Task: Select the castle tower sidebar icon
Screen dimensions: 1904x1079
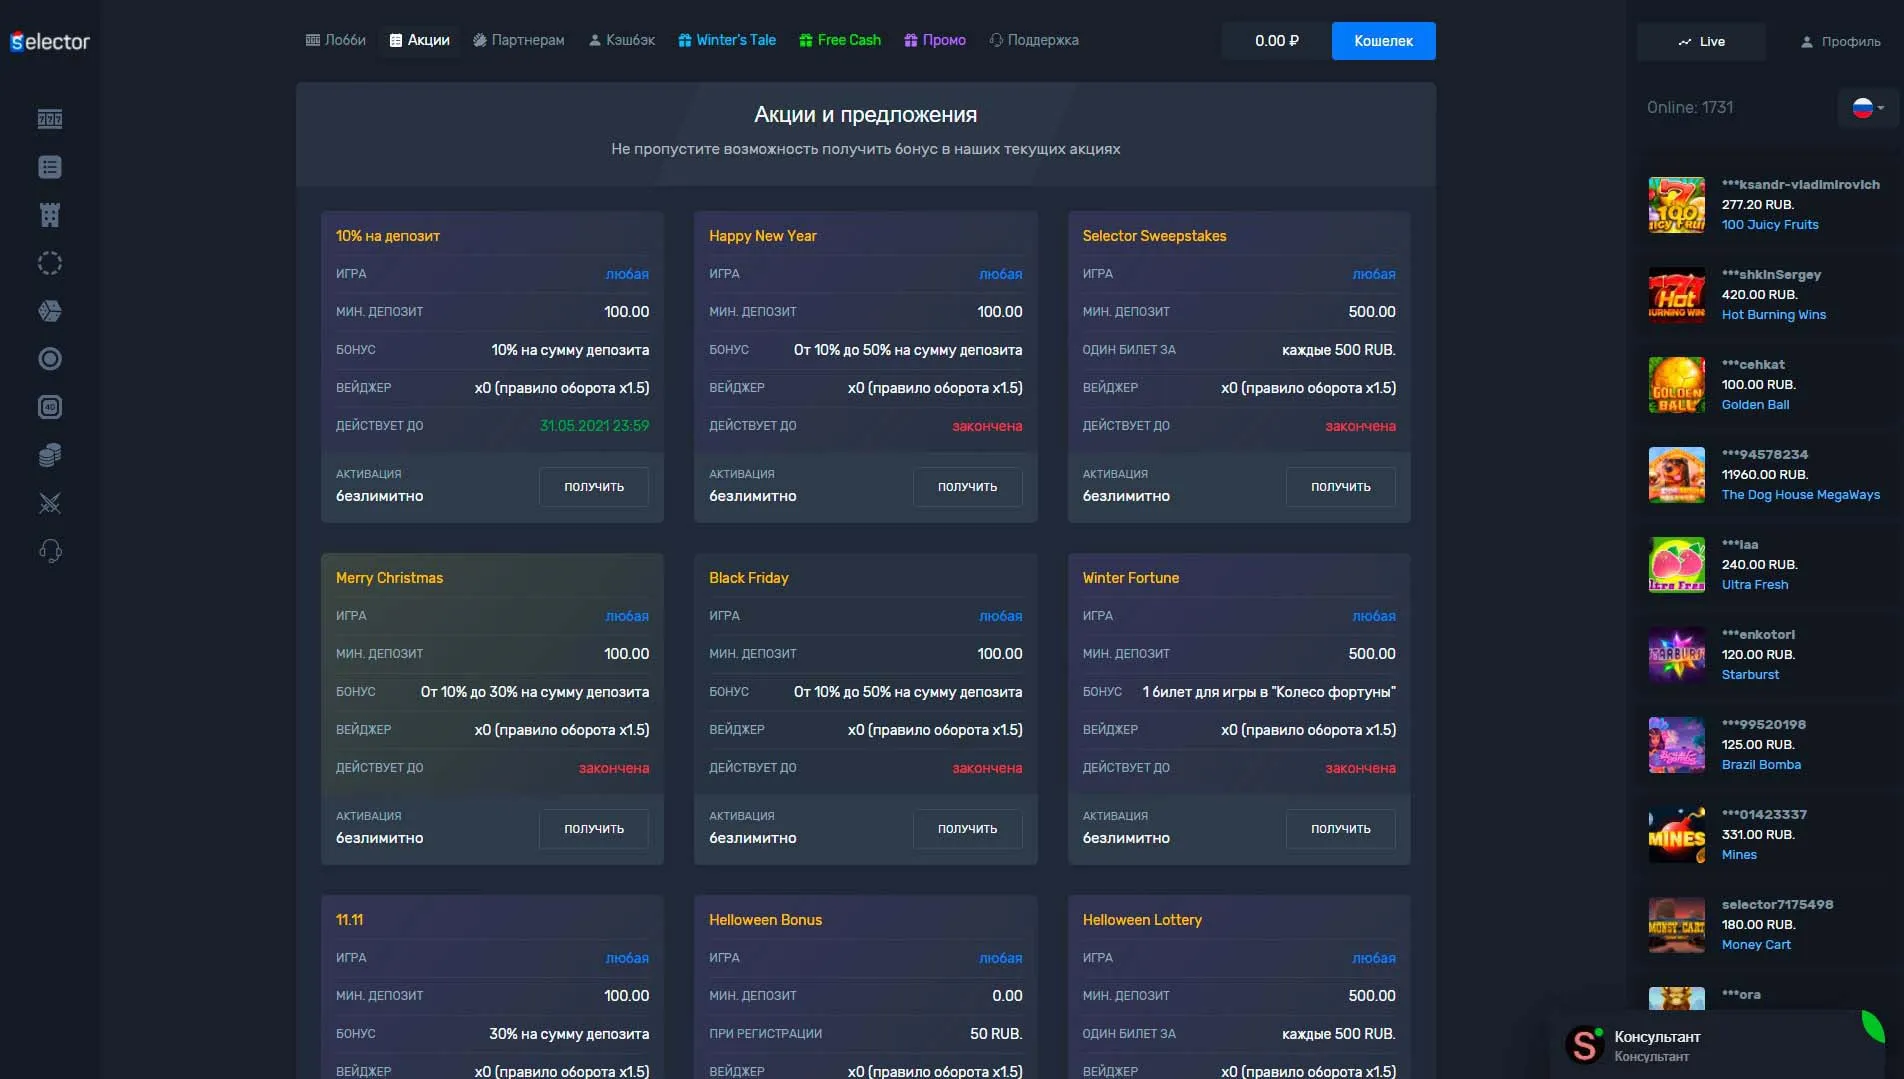Action: 50,215
